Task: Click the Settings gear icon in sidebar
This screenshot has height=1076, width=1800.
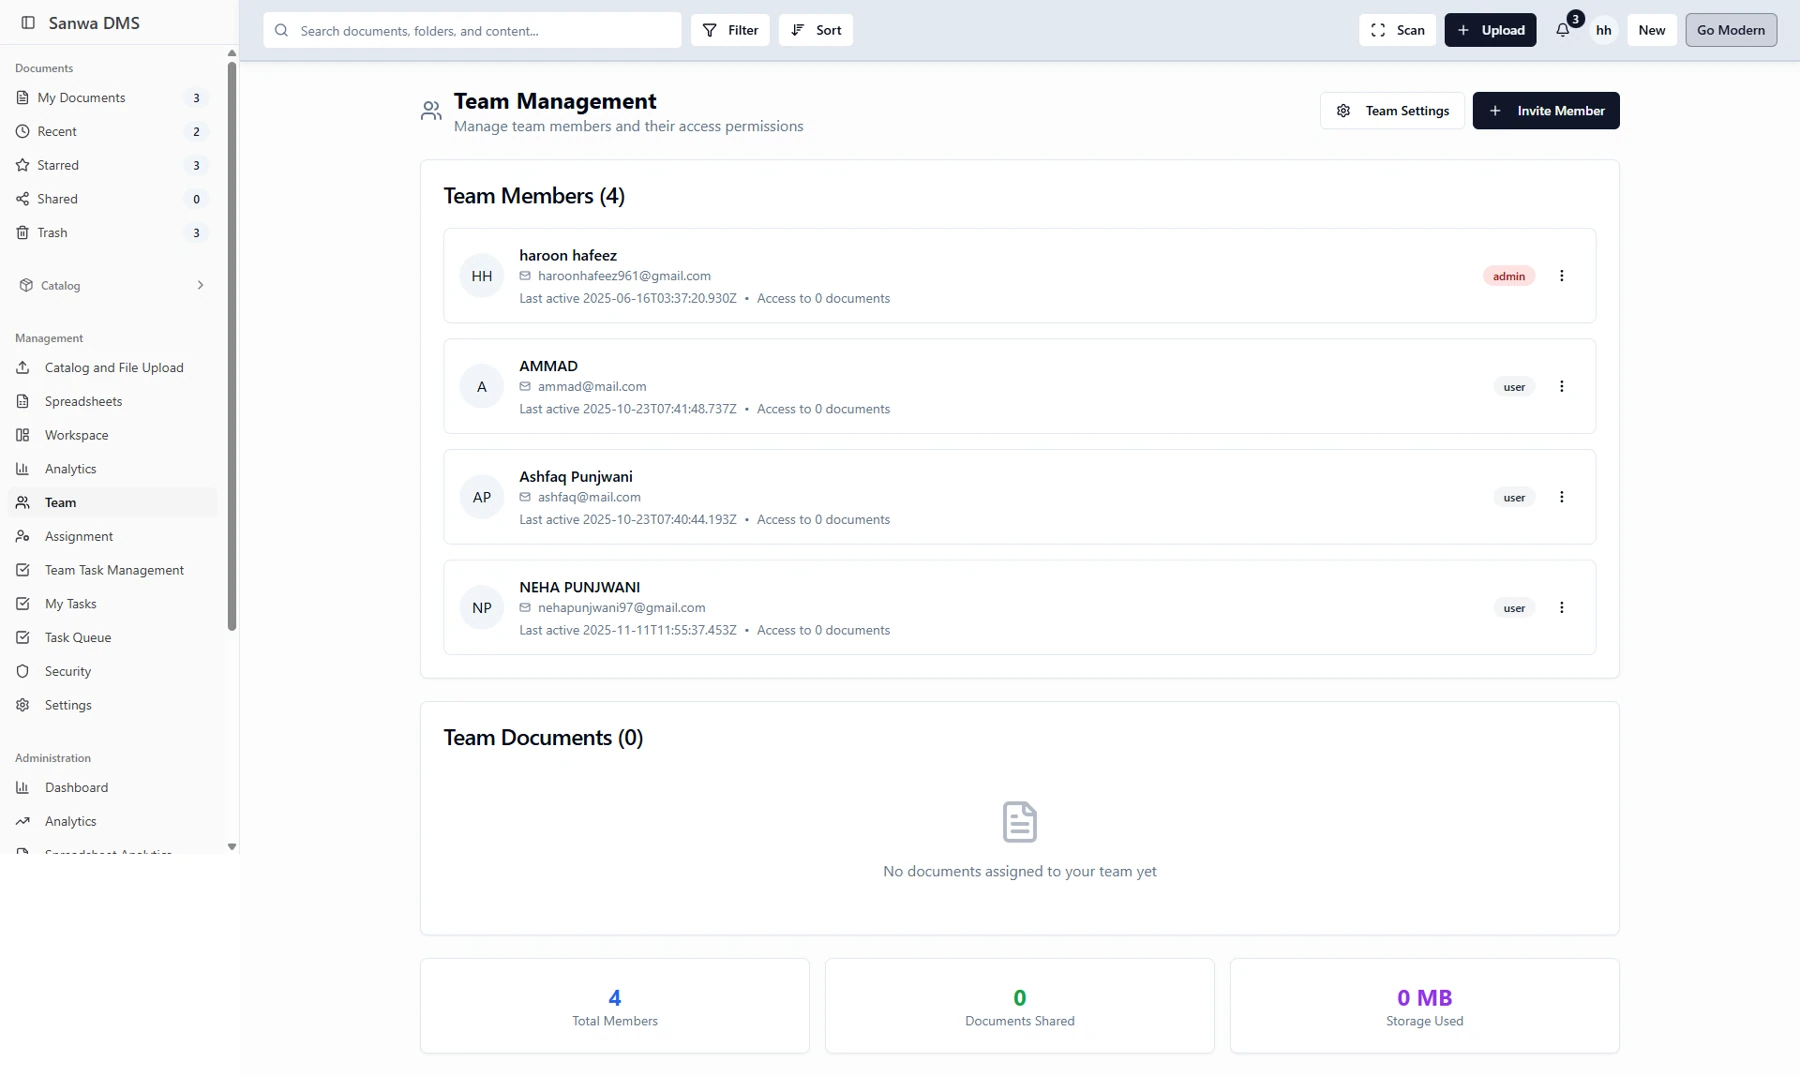Action: (x=22, y=705)
